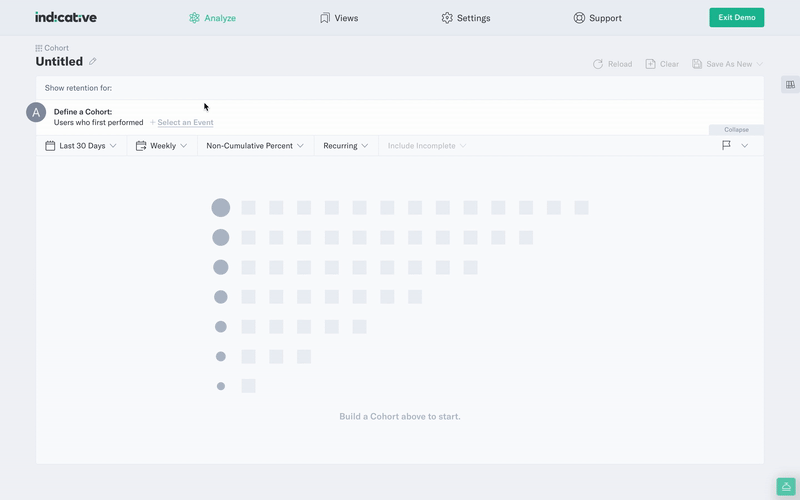
Task: Open the green help widget icon
Action: point(786,486)
